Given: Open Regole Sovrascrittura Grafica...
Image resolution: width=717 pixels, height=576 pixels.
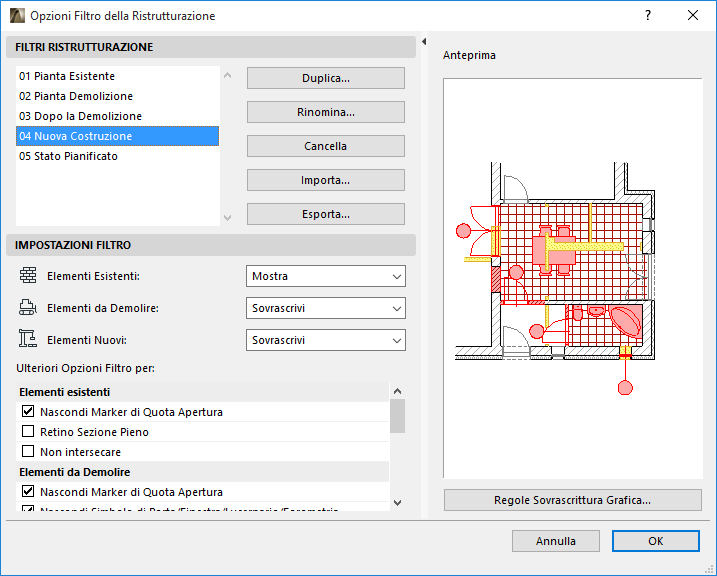Looking at the screenshot, I should point(573,500).
